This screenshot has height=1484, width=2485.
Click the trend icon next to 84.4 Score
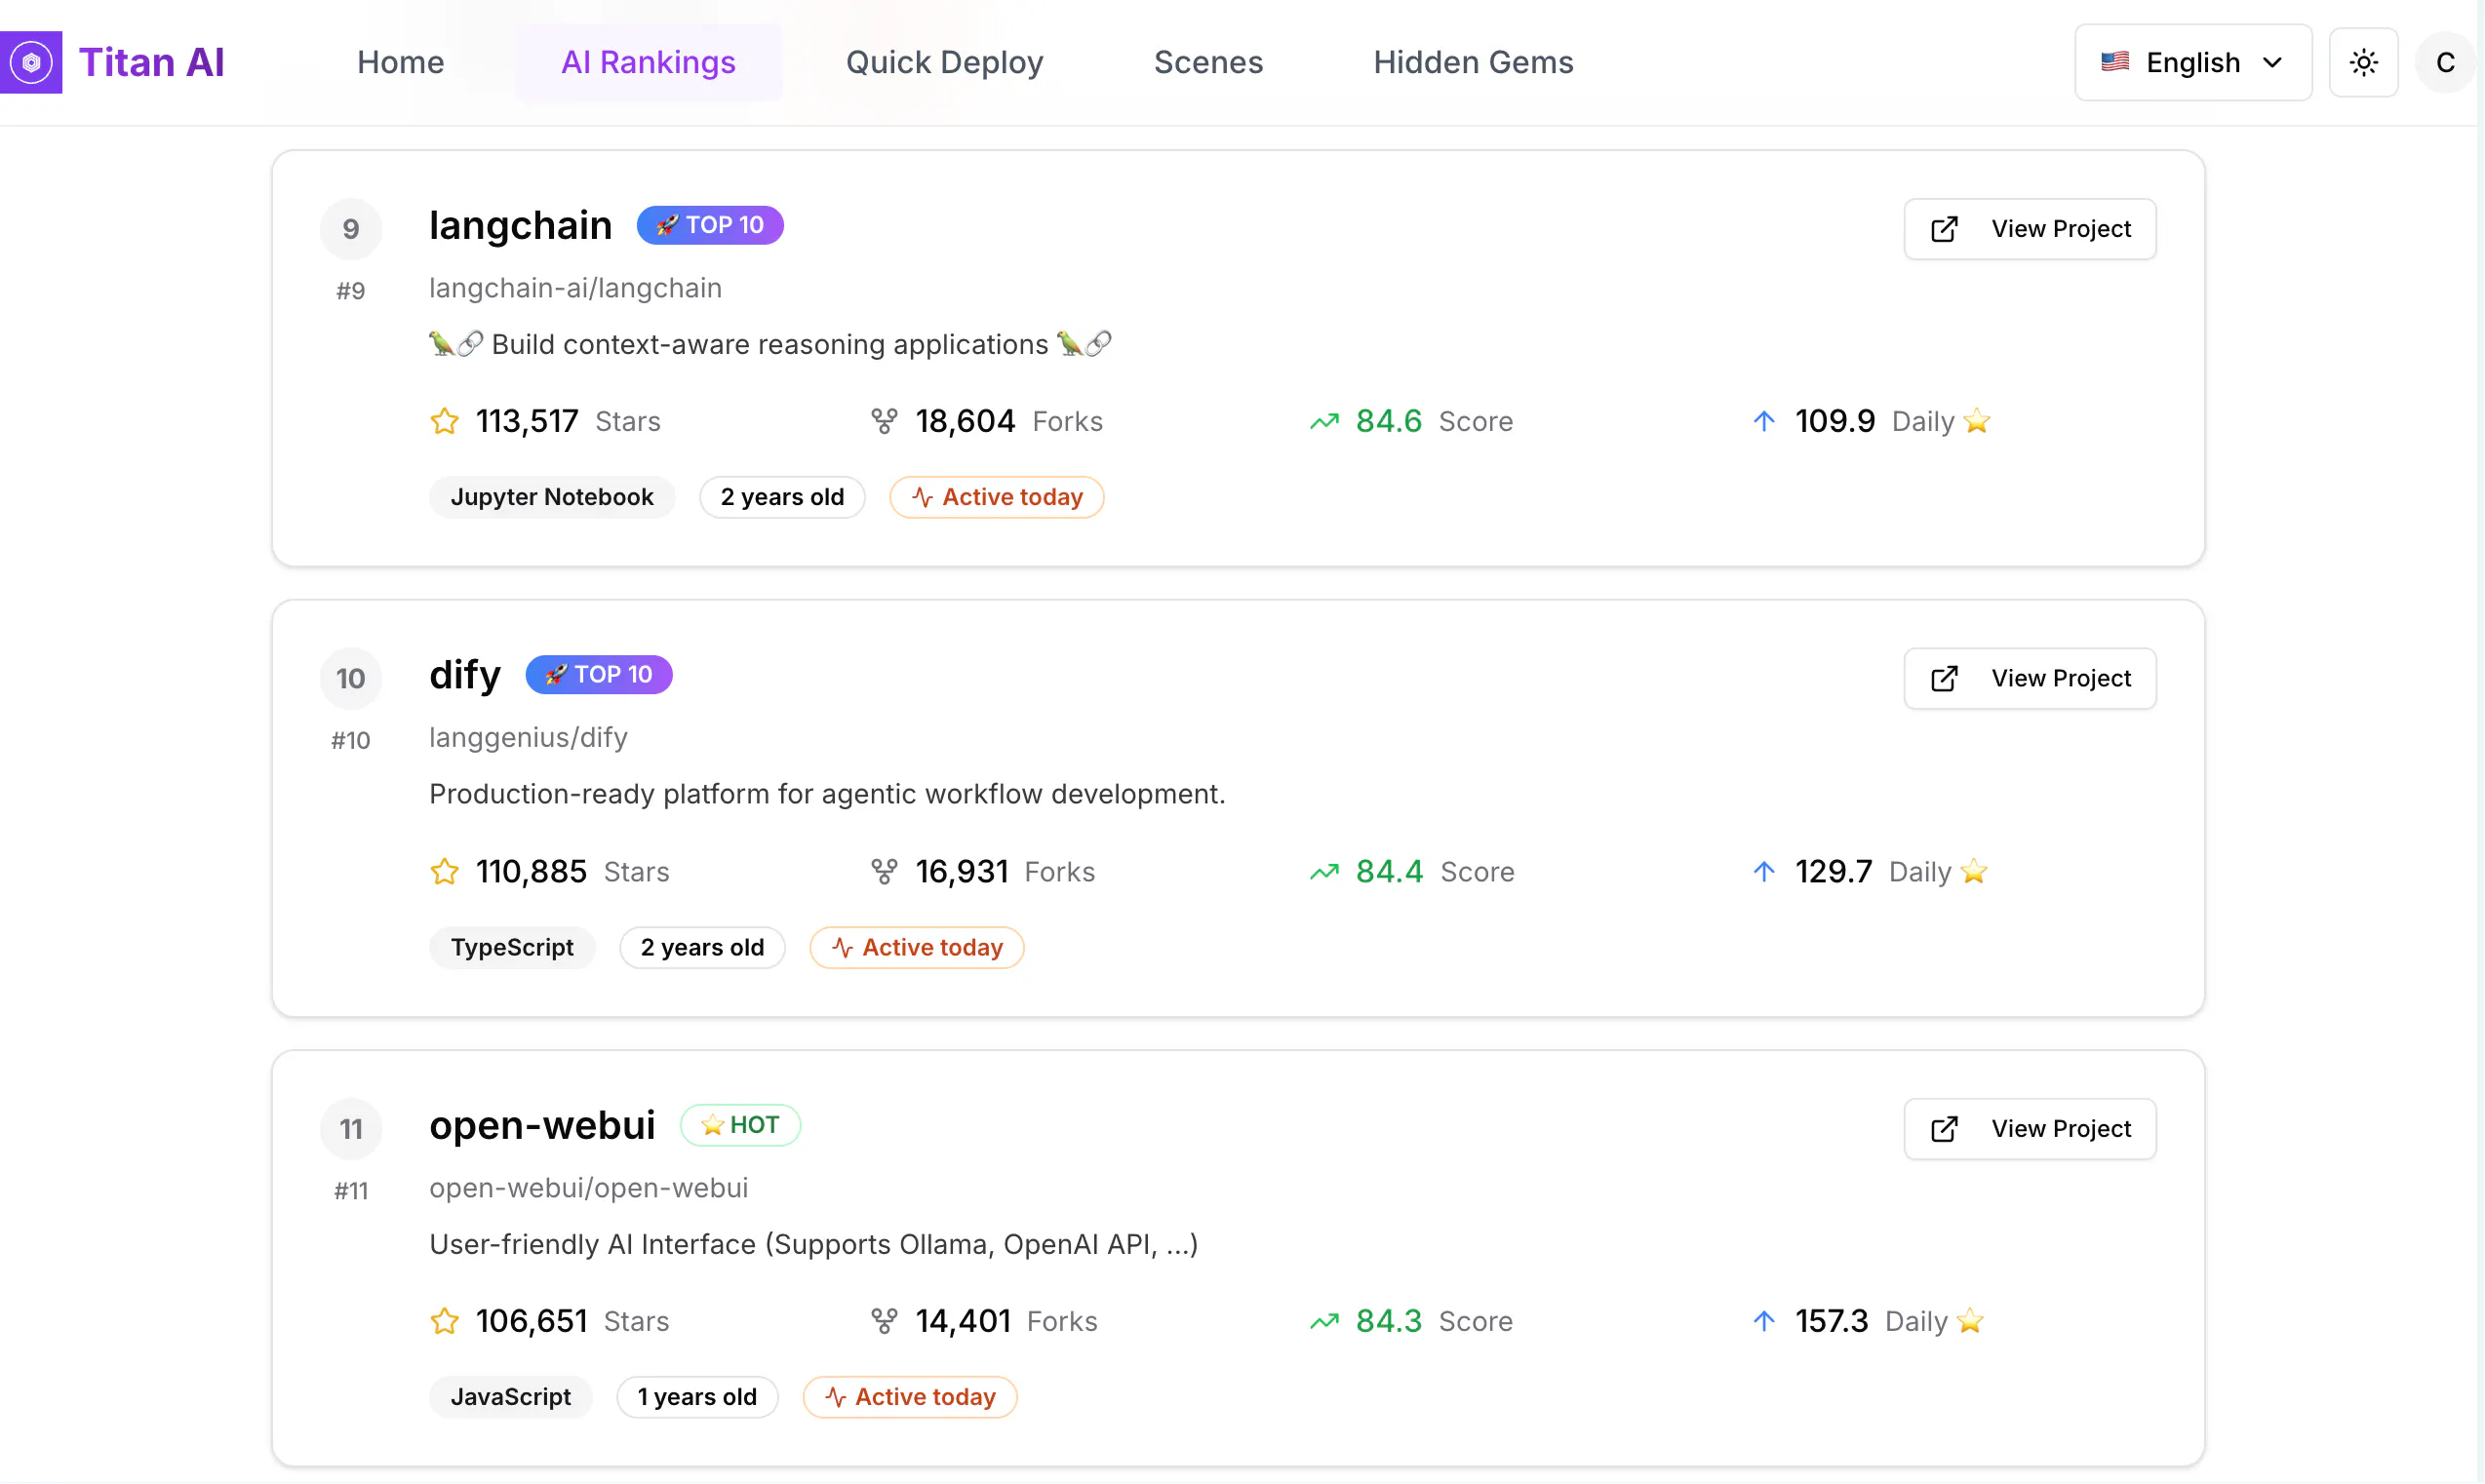click(x=1325, y=872)
